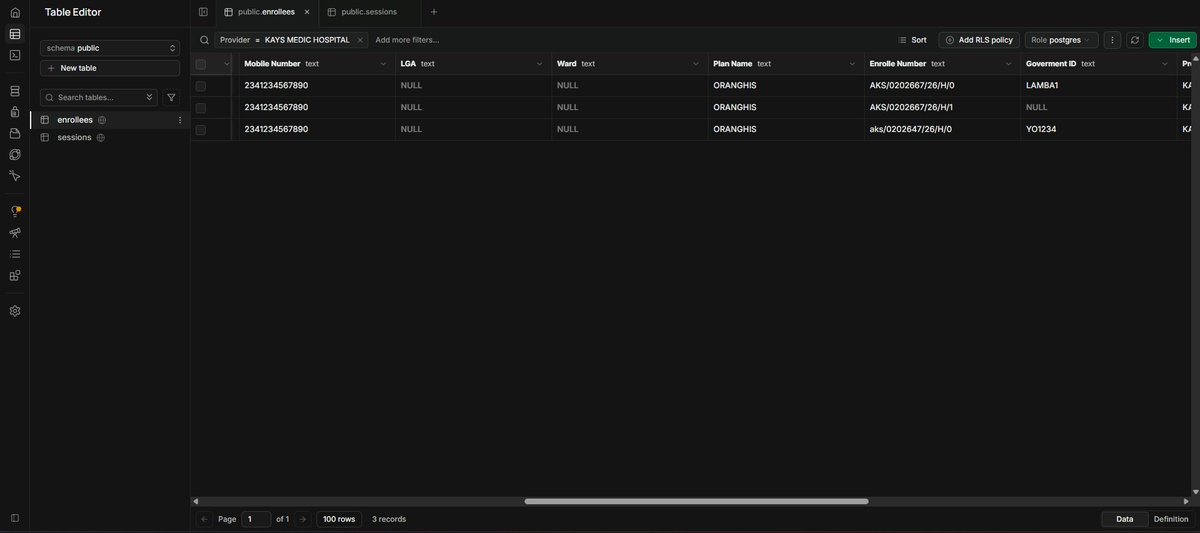The height and width of the screenshot is (533, 1200).
Task: Open the Advisors lightbulb icon
Action: (x=15, y=211)
